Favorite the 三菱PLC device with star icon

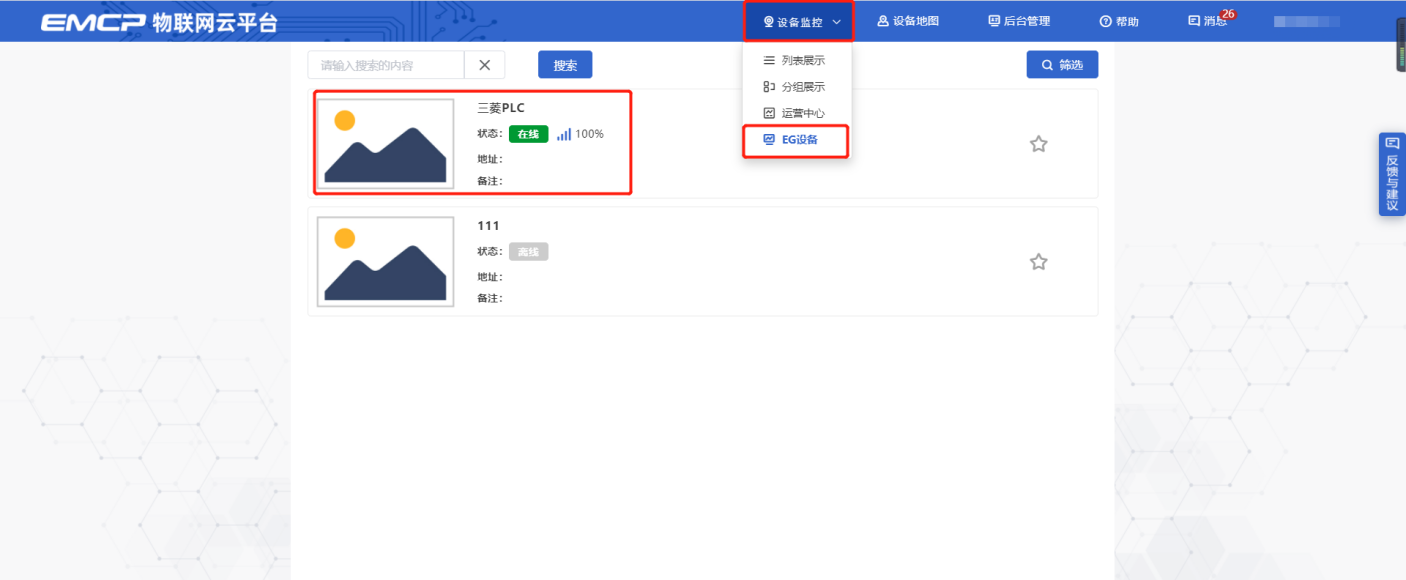tap(1038, 144)
